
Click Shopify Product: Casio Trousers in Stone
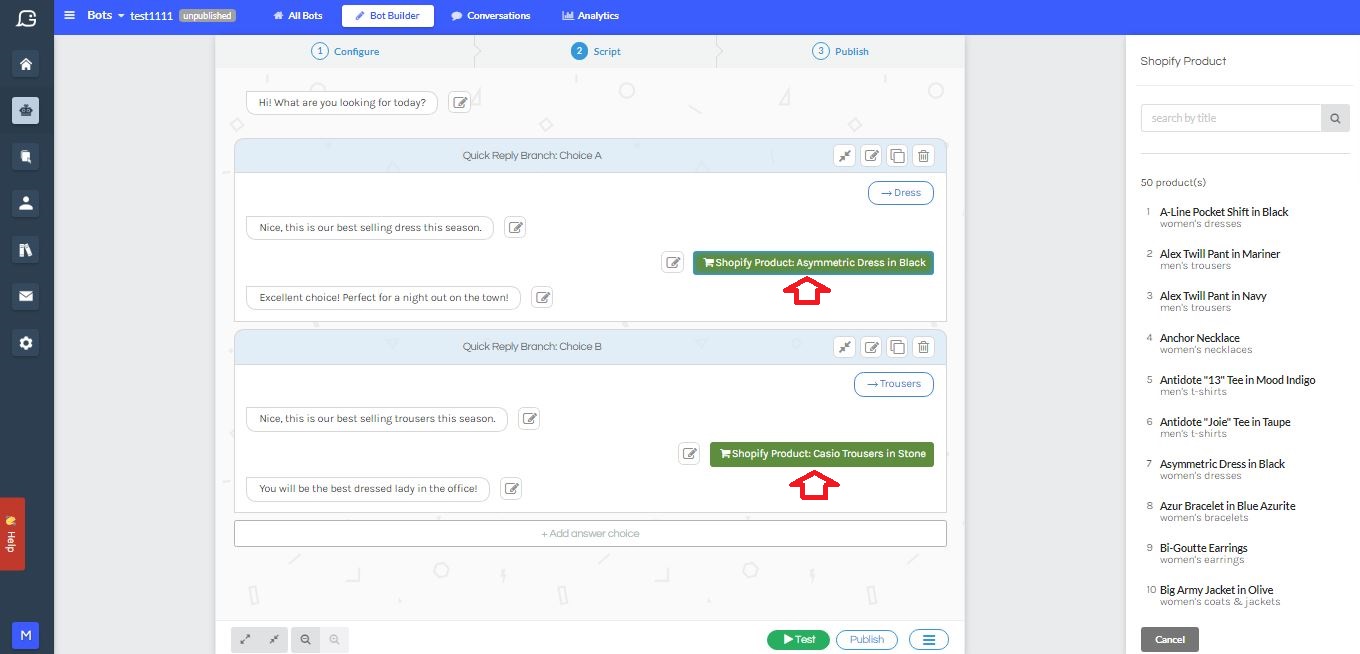coord(822,454)
